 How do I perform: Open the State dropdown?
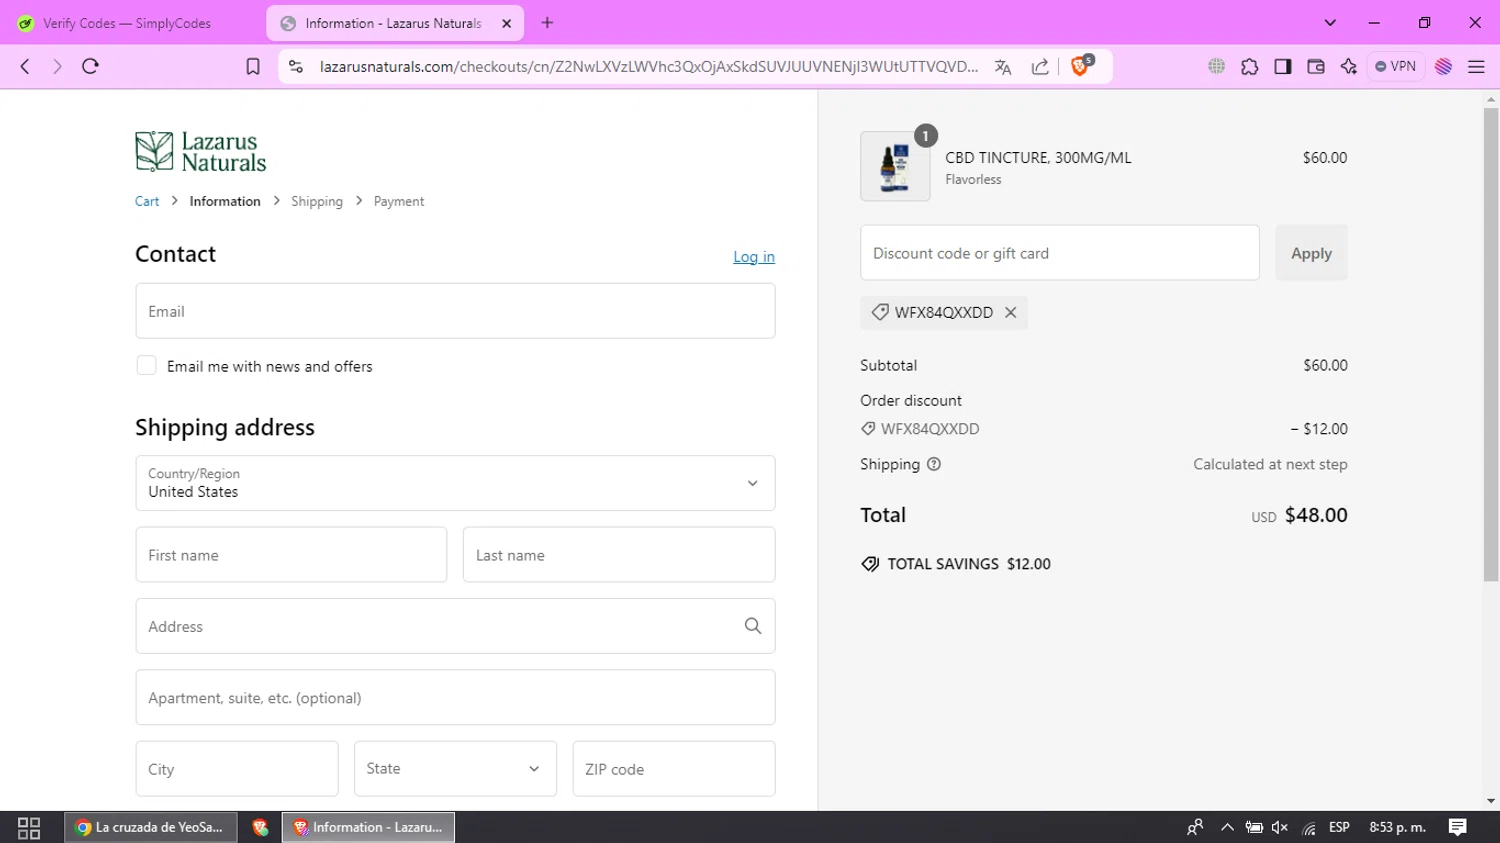tap(455, 769)
